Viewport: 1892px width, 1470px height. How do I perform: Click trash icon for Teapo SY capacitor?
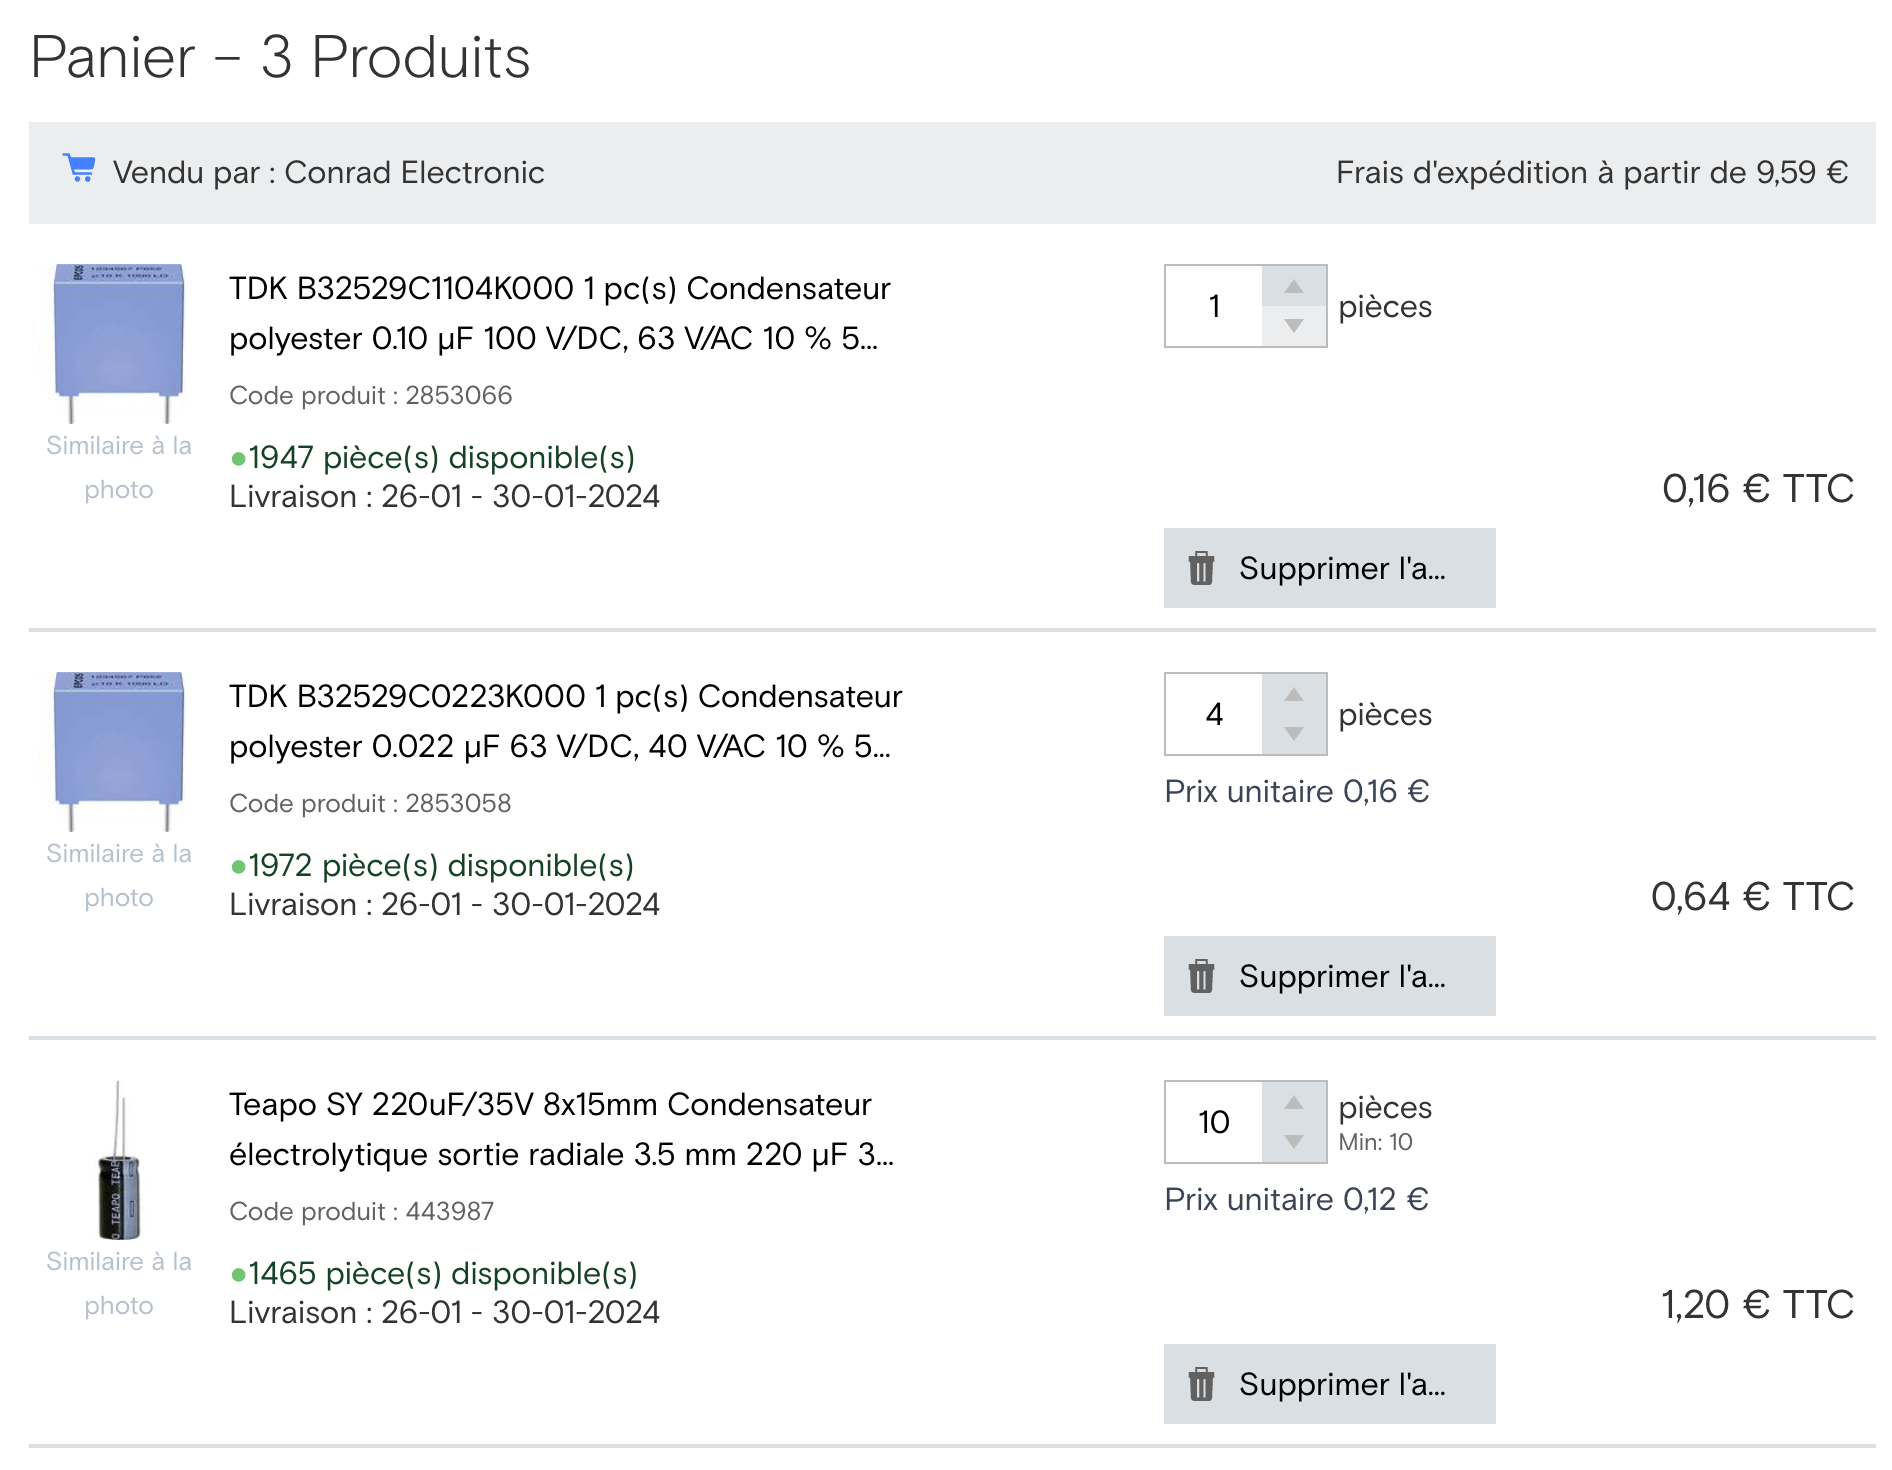pos(1201,1384)
